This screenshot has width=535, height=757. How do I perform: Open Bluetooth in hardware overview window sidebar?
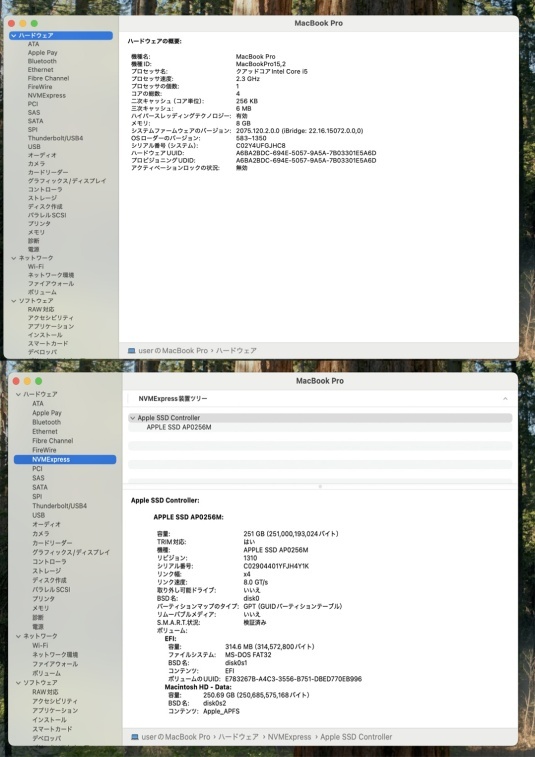pyautogui.click(x=42, y=61)
